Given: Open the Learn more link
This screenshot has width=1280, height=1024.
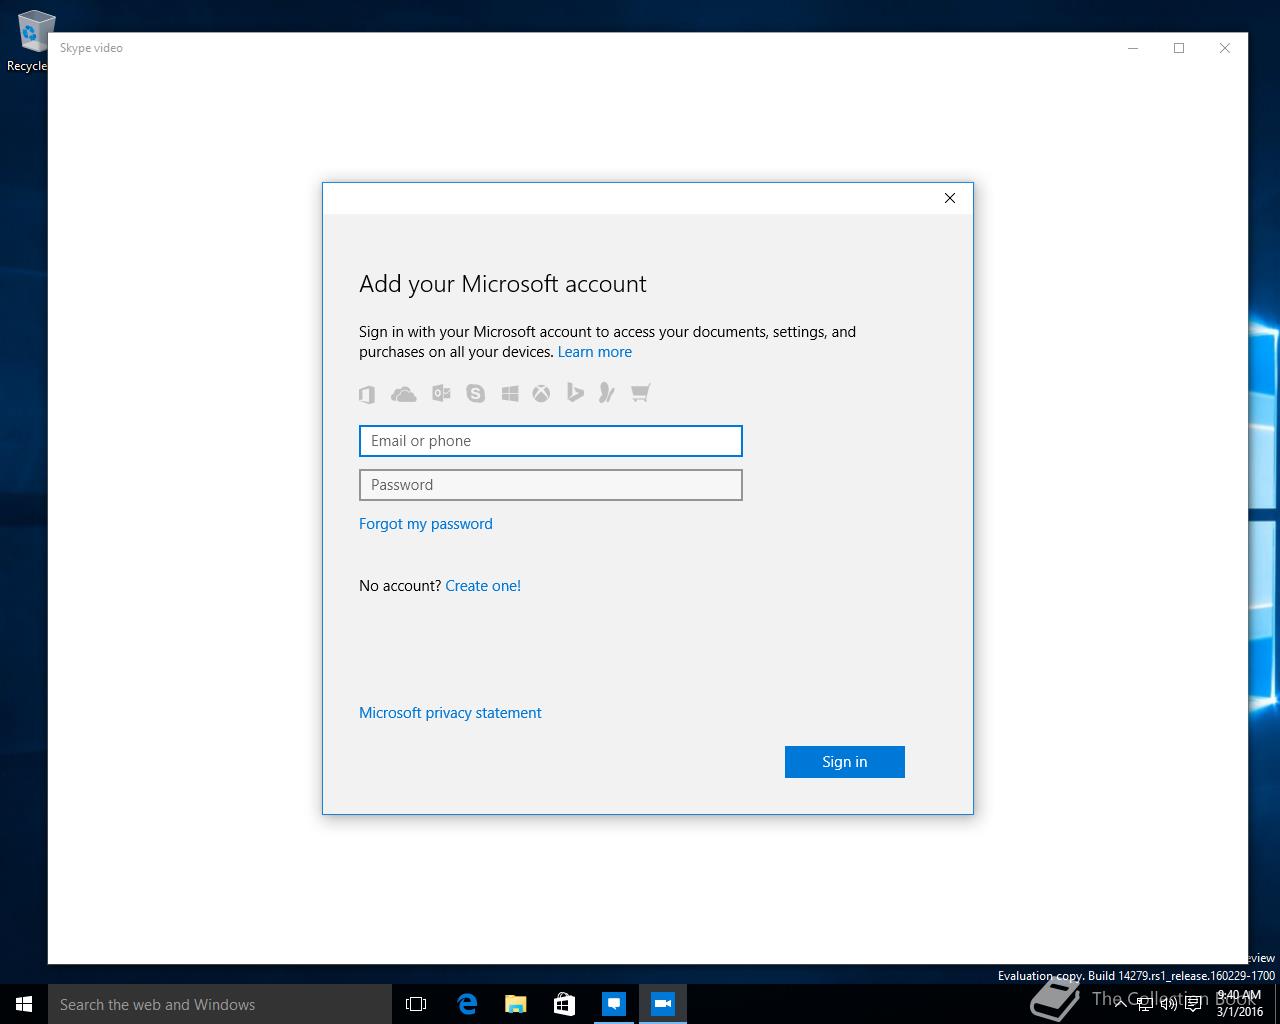Looking at the screenshot, I should click(x=595, y=352).
